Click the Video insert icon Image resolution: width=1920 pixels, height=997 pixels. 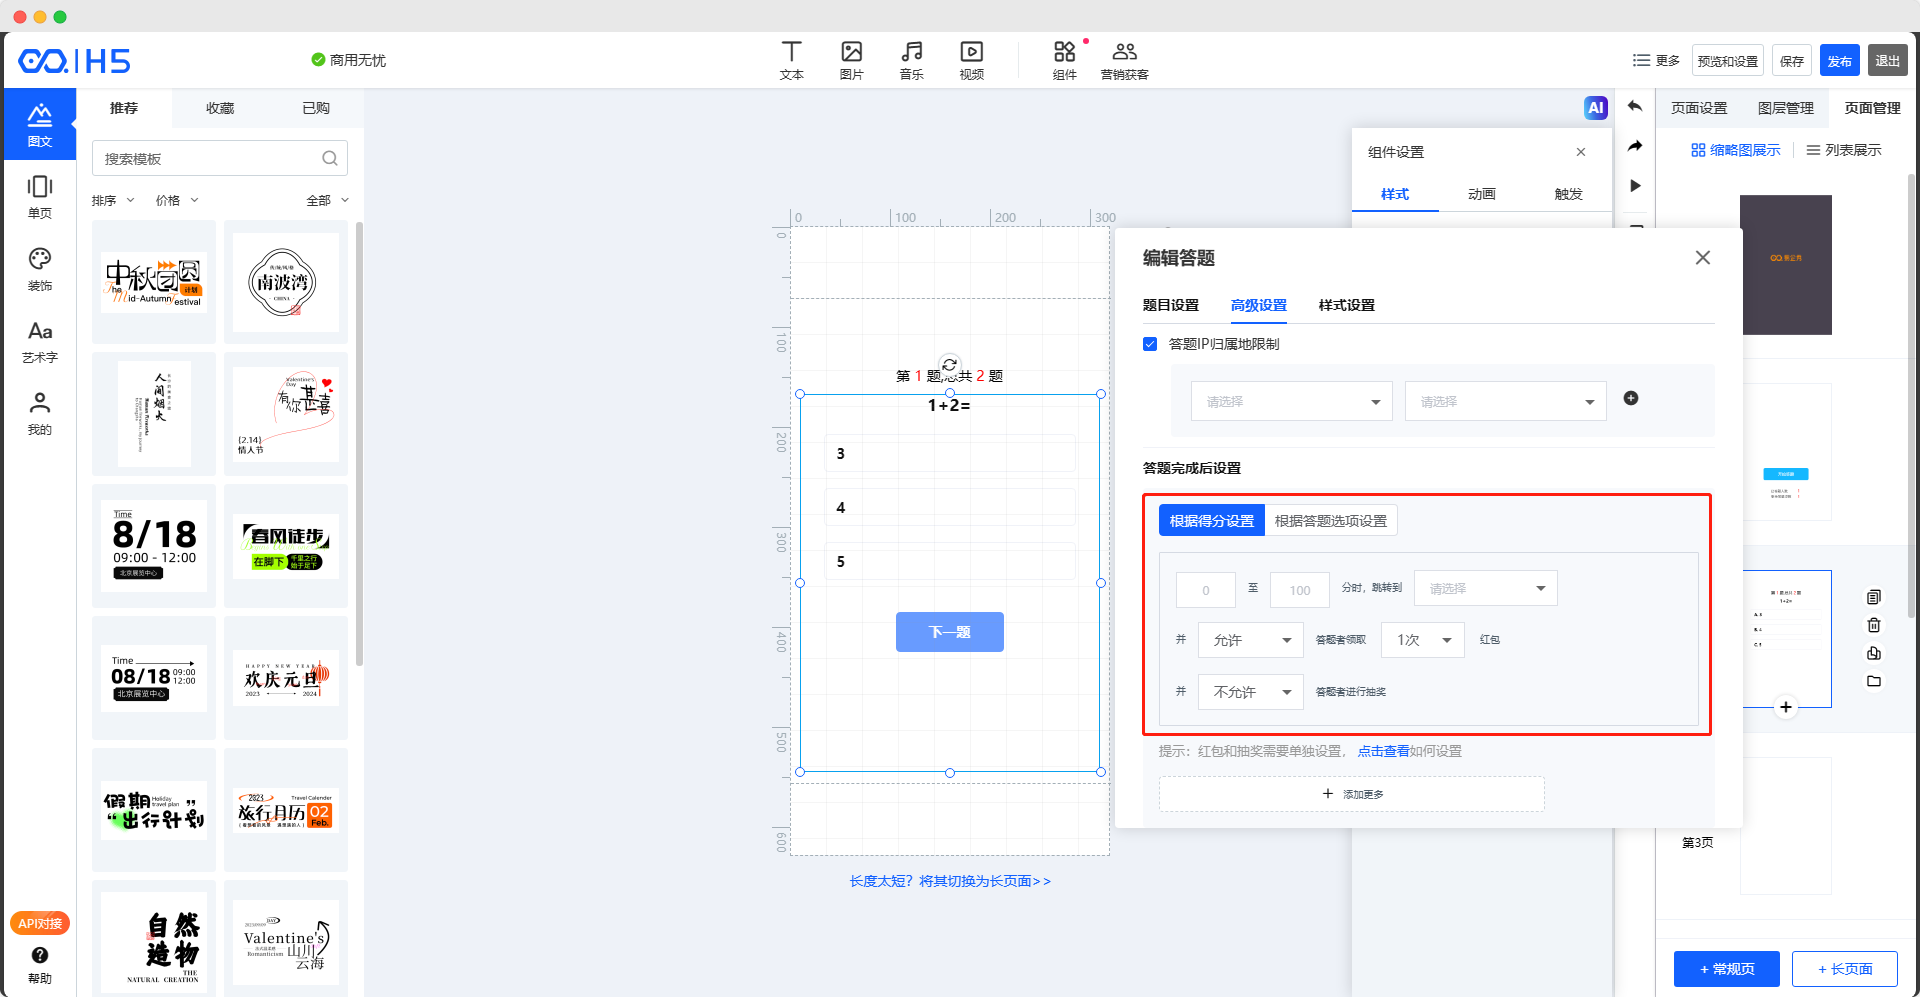click(x=971, y=59)
